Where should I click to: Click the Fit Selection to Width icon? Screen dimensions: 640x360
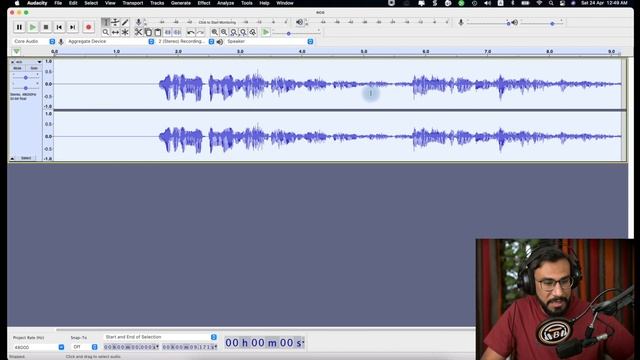tap(234, 32)
